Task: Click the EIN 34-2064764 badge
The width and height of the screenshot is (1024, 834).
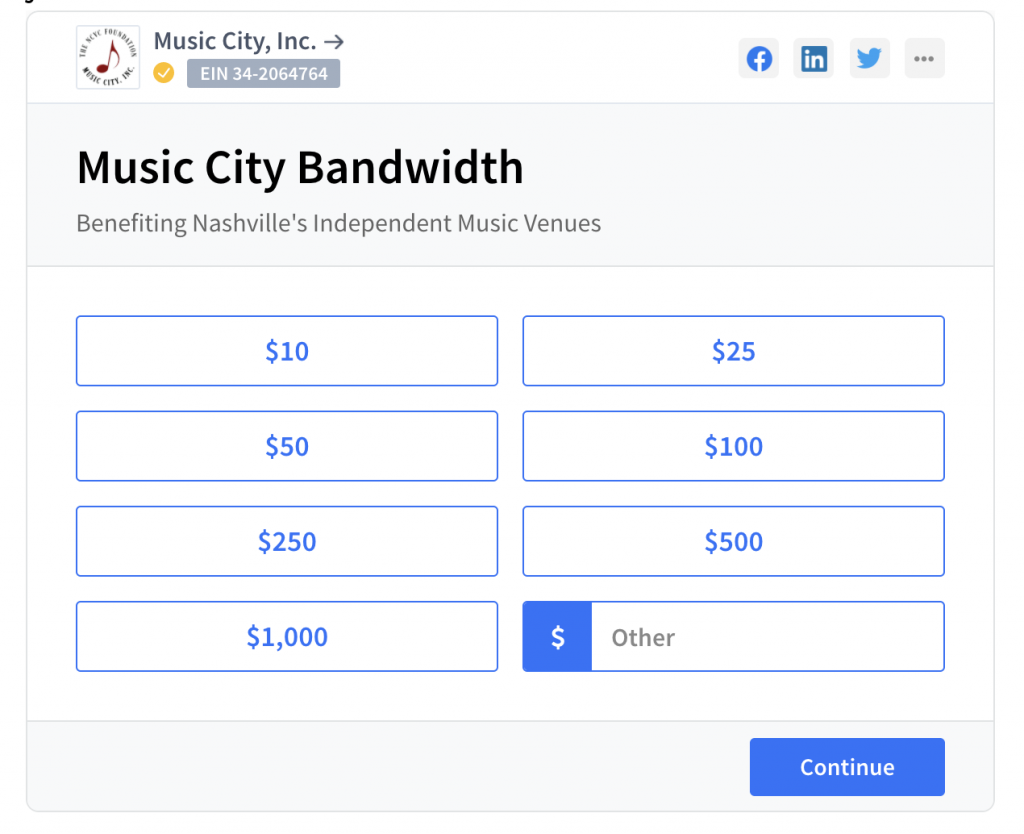Action: point(263,73)
